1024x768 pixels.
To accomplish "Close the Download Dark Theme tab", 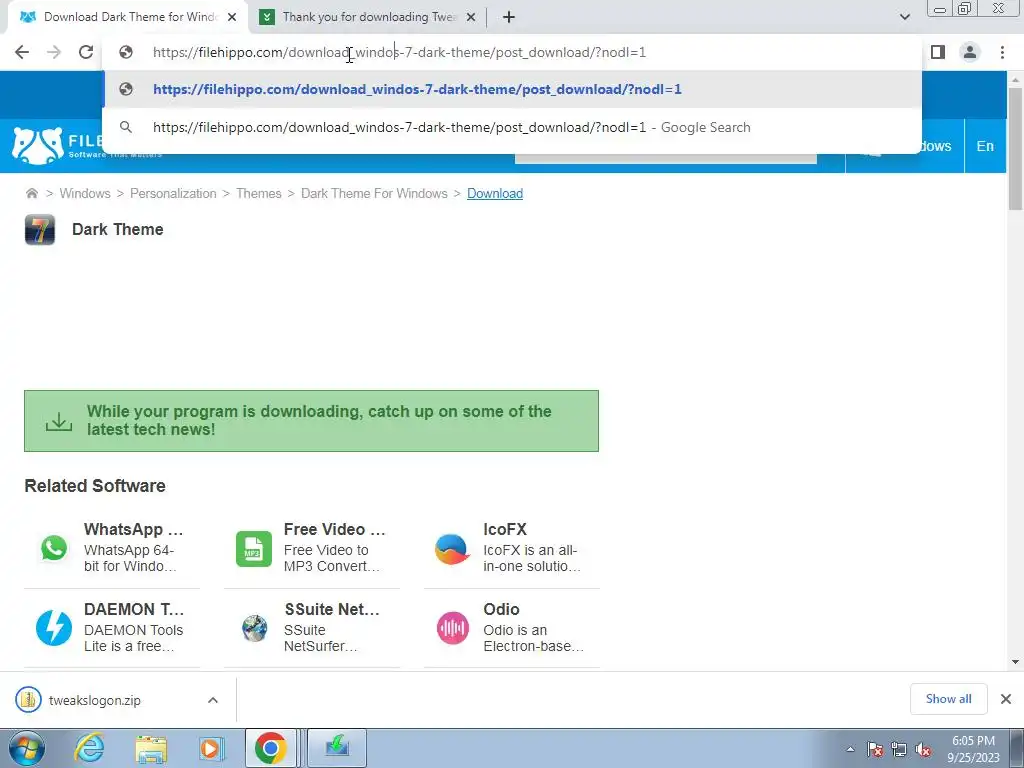I will [x=232, y=17].
